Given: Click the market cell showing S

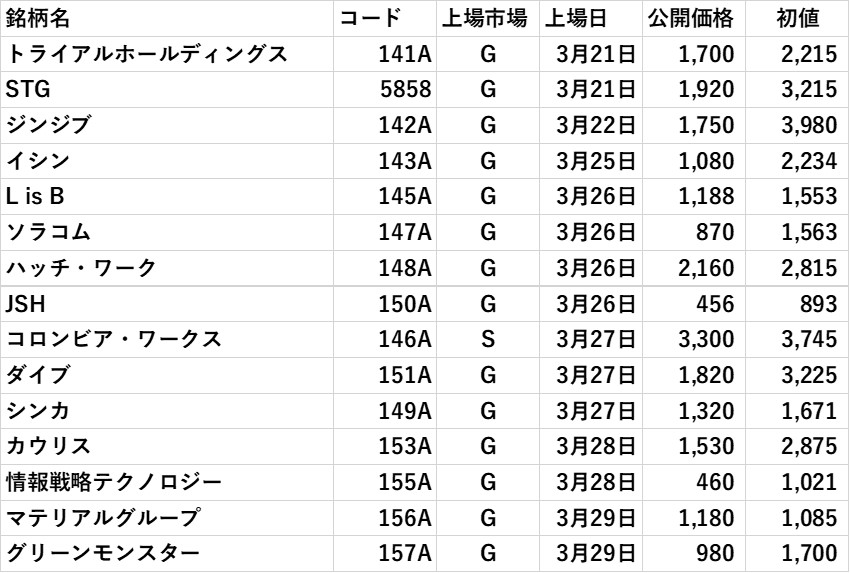Looking at the screenshot, I should [488, 339].
